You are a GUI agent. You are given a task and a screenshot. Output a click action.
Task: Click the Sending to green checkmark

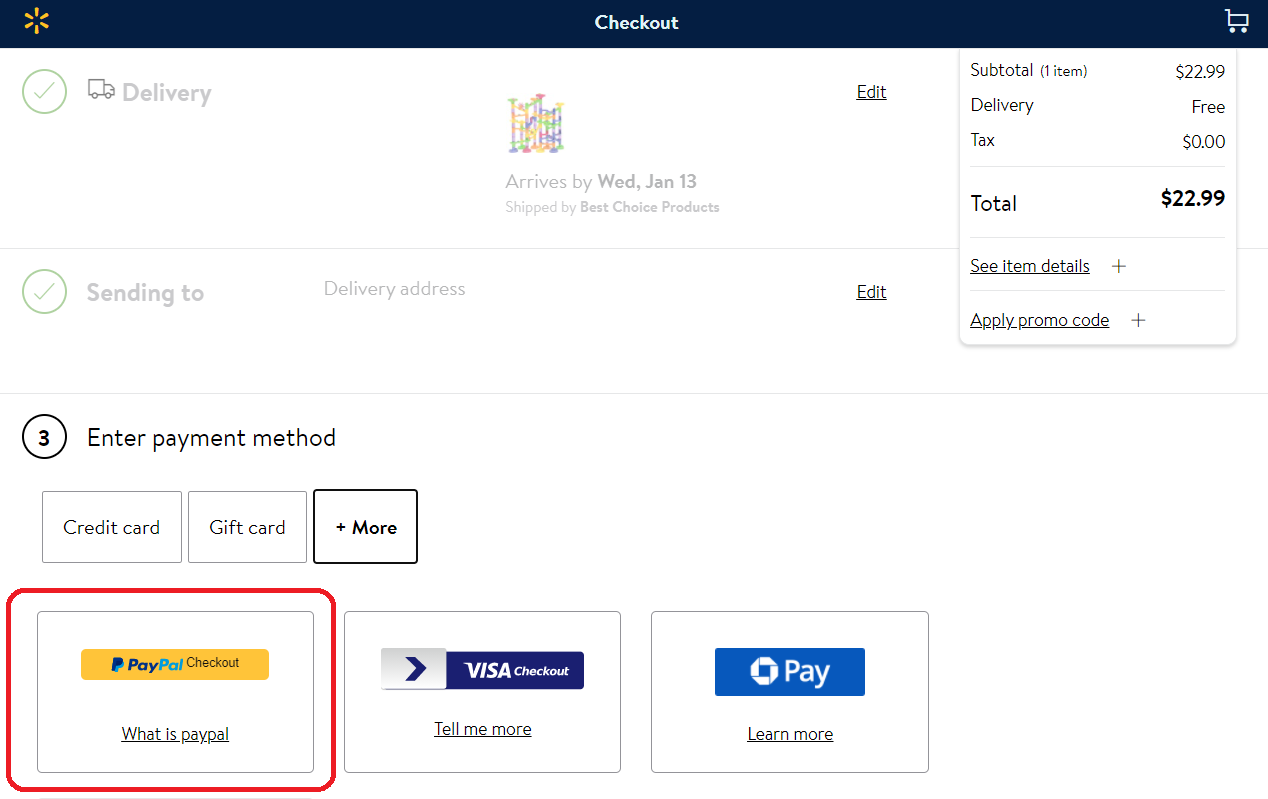(x=44, y=292)
